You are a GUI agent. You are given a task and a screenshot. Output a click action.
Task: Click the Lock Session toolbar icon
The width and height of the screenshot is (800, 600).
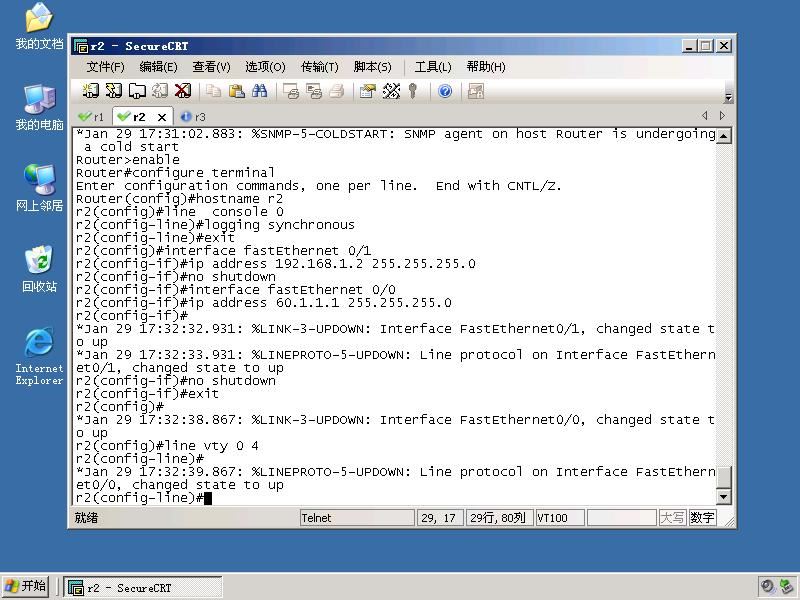point(476,91)
